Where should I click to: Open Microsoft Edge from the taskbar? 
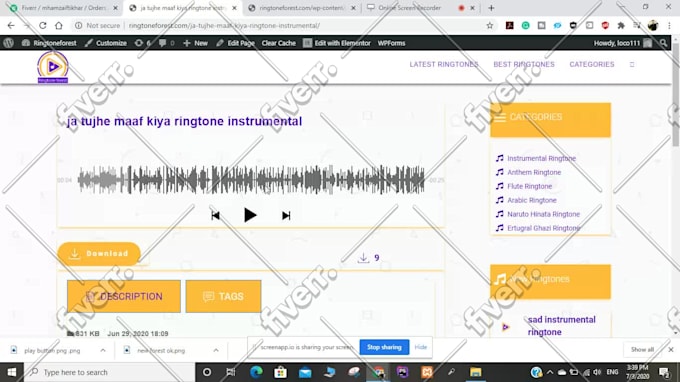coord(256,372)
